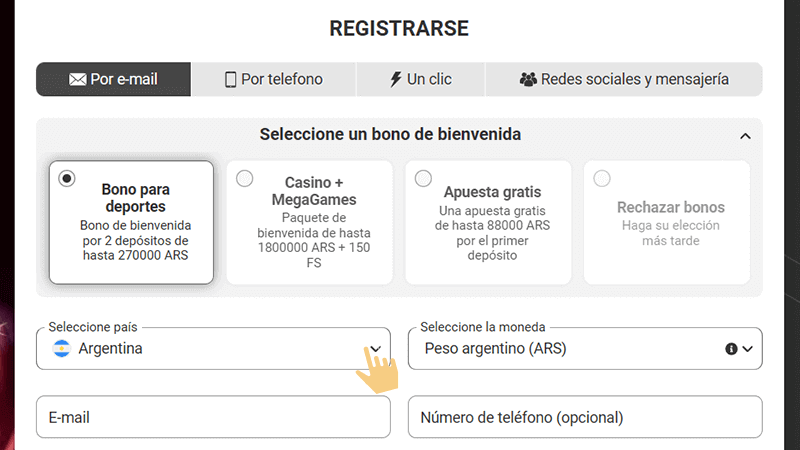Choose the Apuesta gratis radio option
Screen dimensions: 800x450
[423, 179]
